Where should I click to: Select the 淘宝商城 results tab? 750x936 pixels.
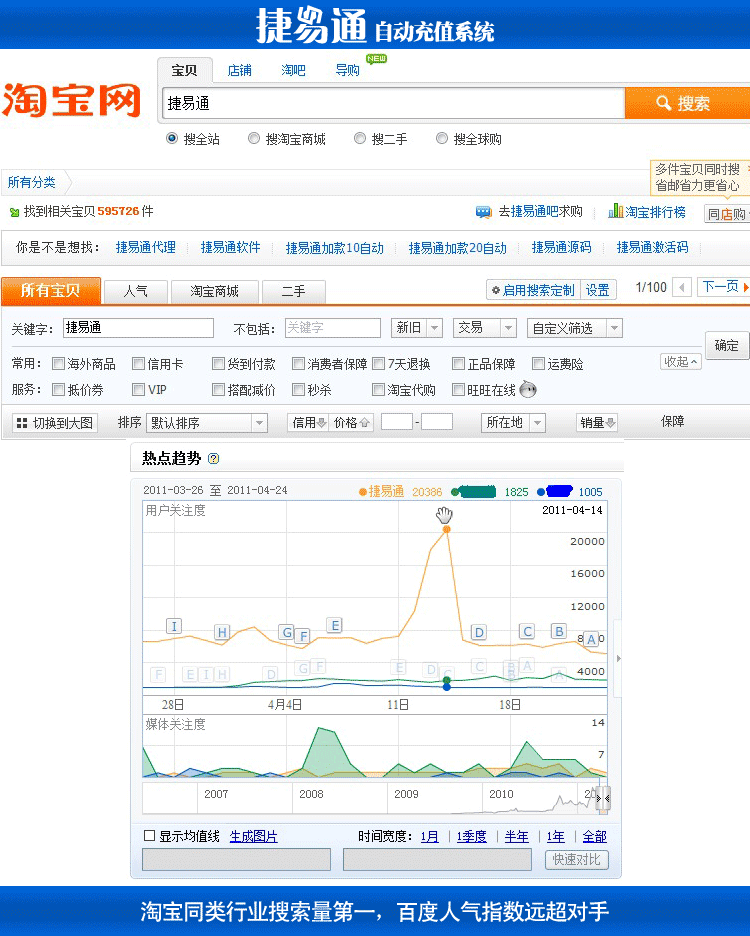pyautogui.click(x=214, y=291)
